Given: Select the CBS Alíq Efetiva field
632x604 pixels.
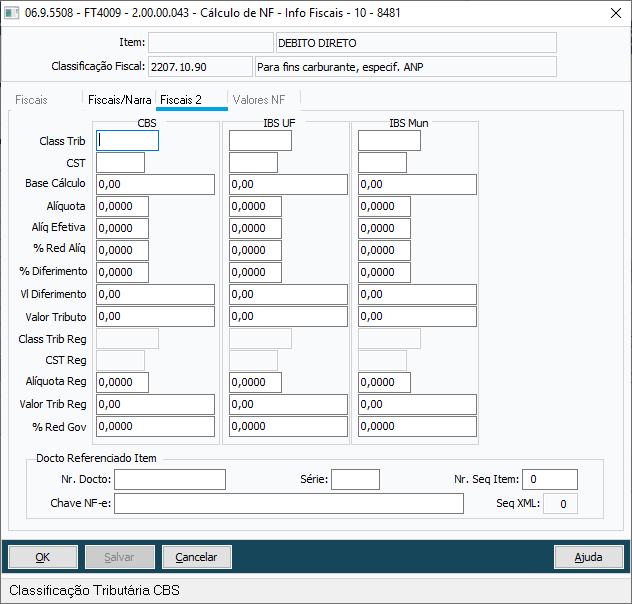Looking at the screenshot, I should 123,228.
